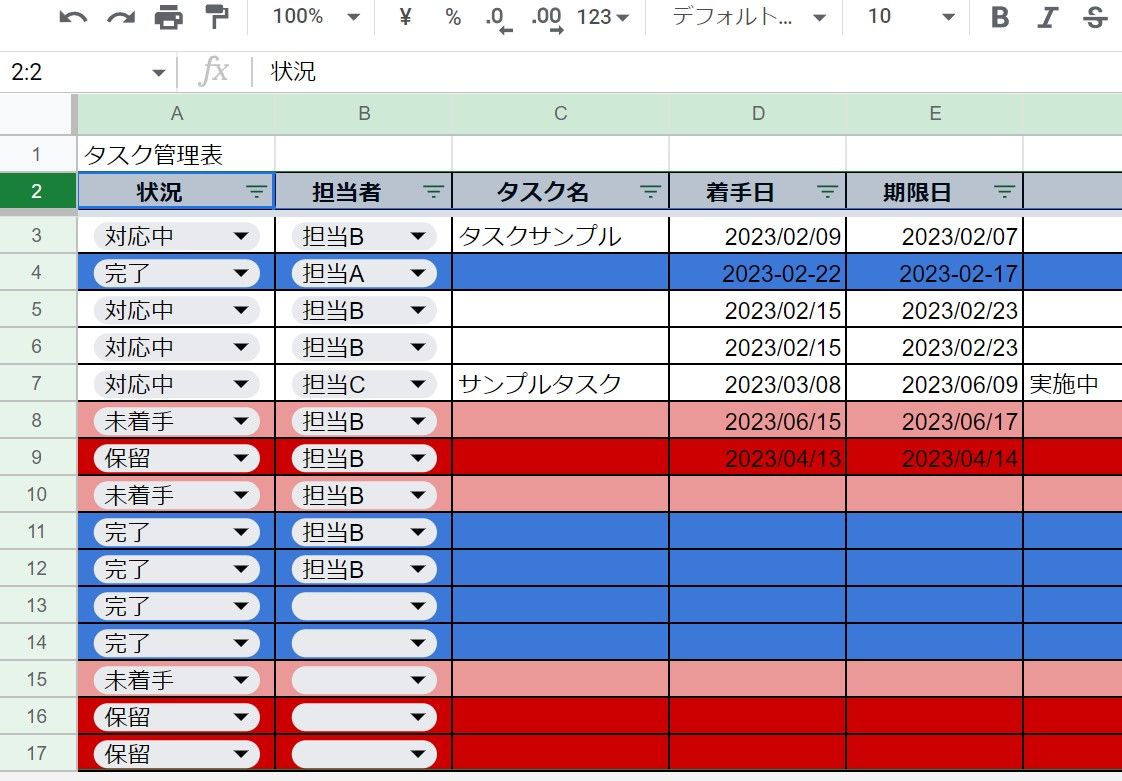1122x781 pixels.
Task: Open 未着手 status dropdown in row 10
Action: pos(176,495)
